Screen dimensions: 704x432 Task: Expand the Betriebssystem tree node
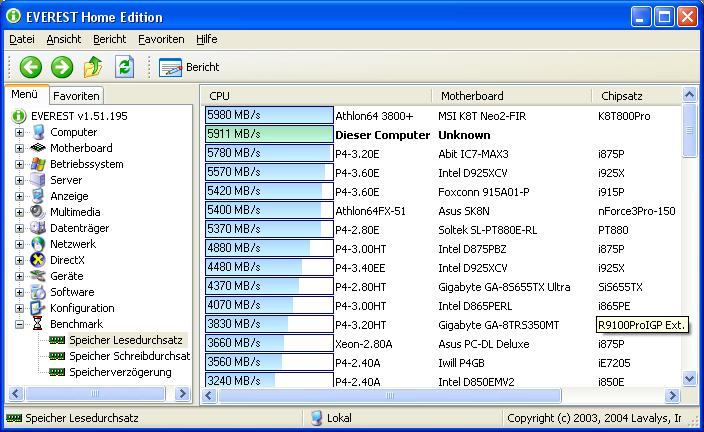[x=19, y=164]
